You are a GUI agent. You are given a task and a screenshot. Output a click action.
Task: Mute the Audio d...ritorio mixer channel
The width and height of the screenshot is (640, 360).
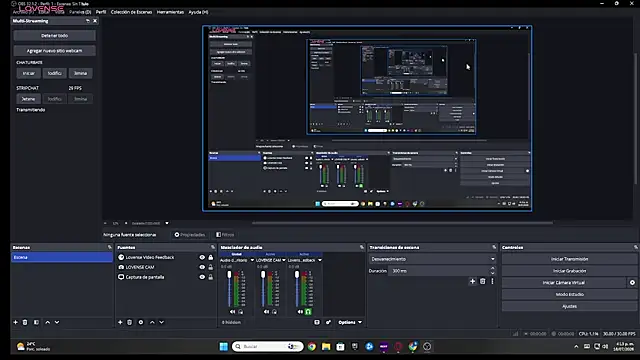[232, 312]
